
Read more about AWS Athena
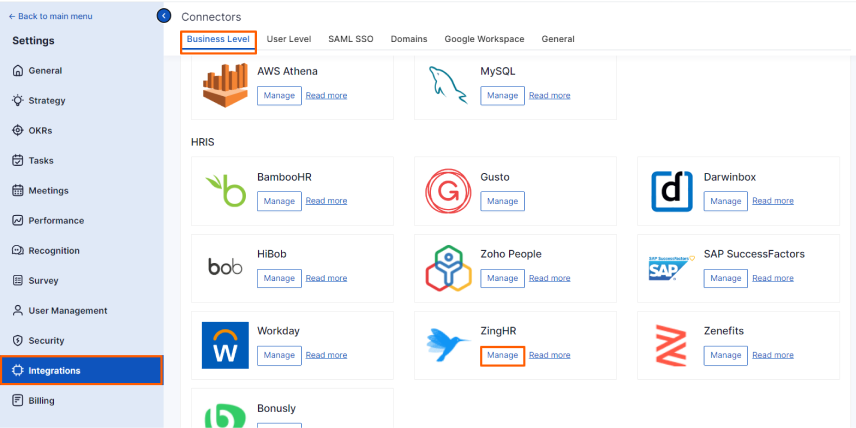[x=326, y=96]
